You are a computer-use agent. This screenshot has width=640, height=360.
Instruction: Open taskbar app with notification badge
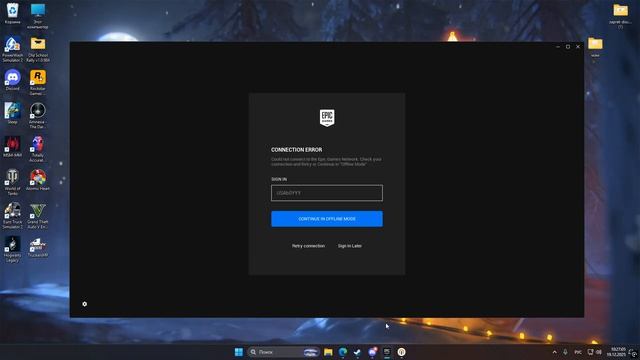tap(372, 352)
